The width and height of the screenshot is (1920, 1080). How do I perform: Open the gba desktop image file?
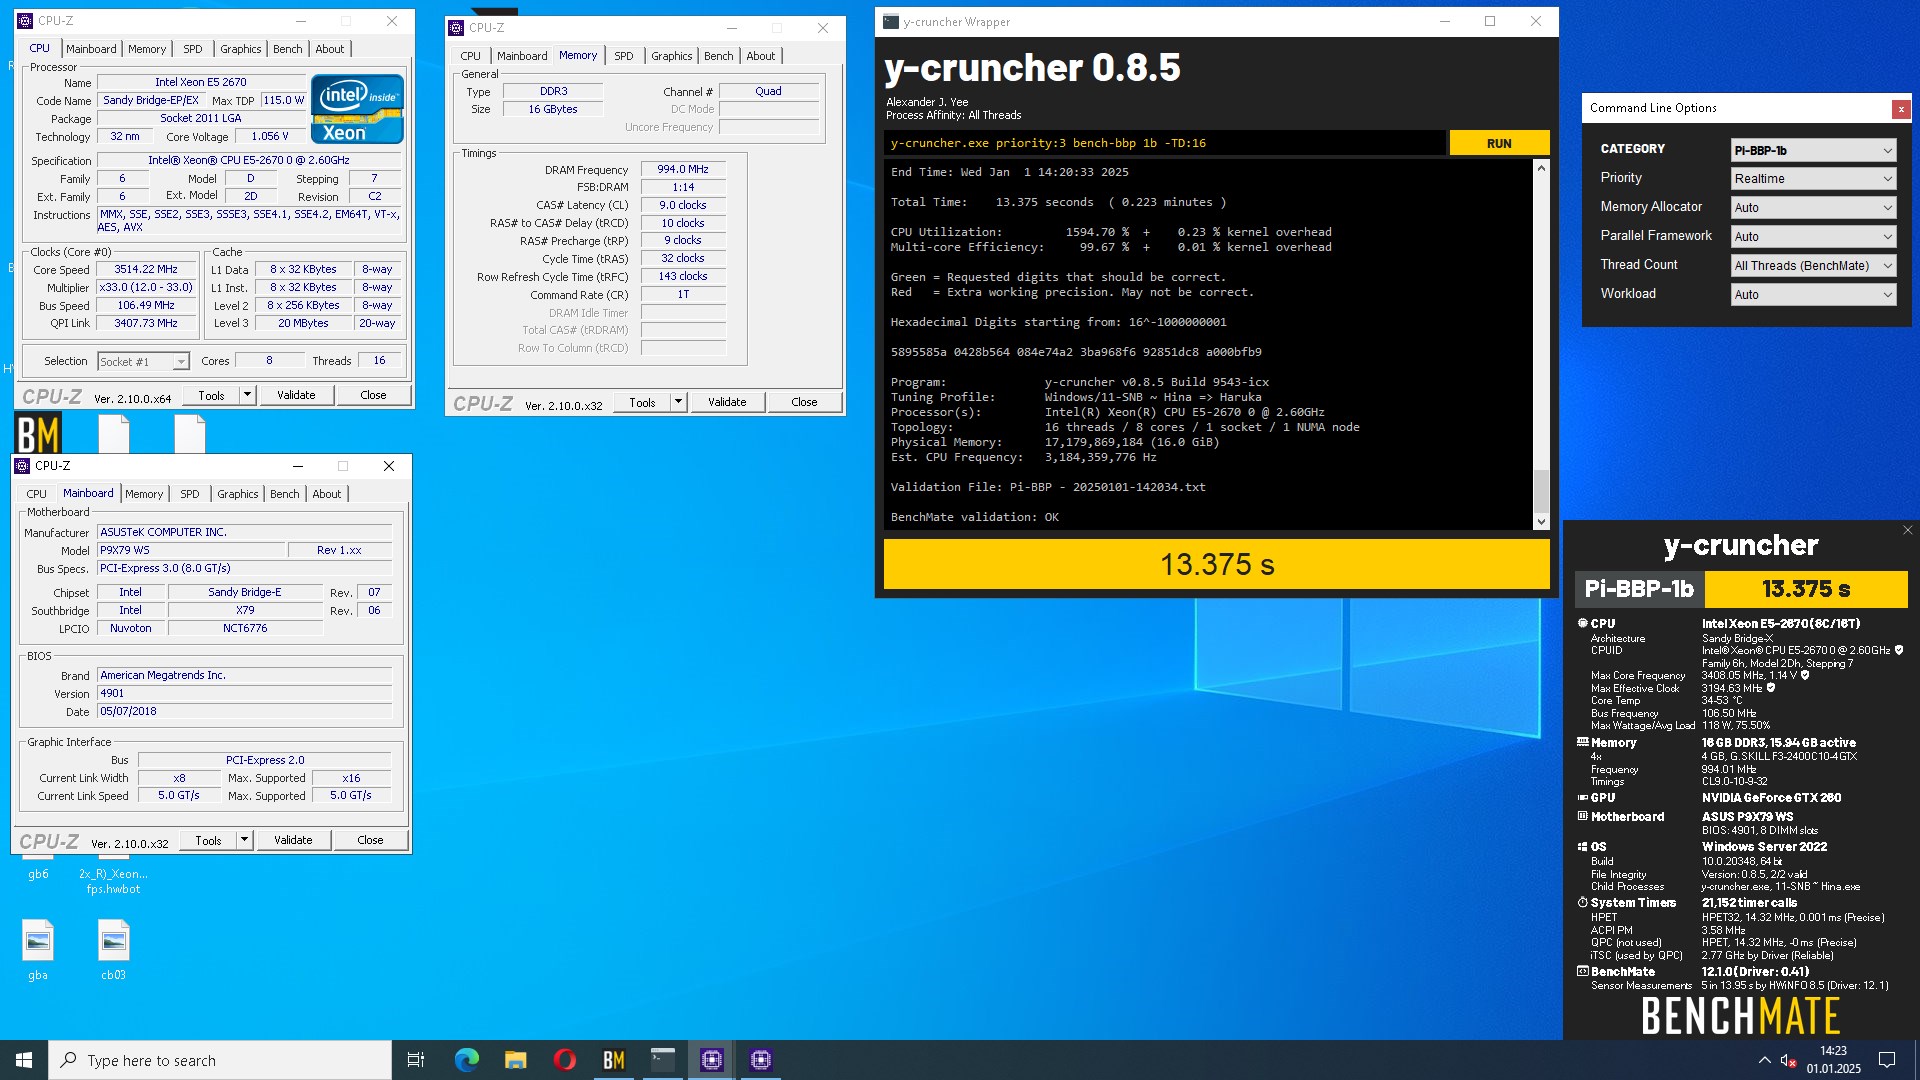pos(38,949)
